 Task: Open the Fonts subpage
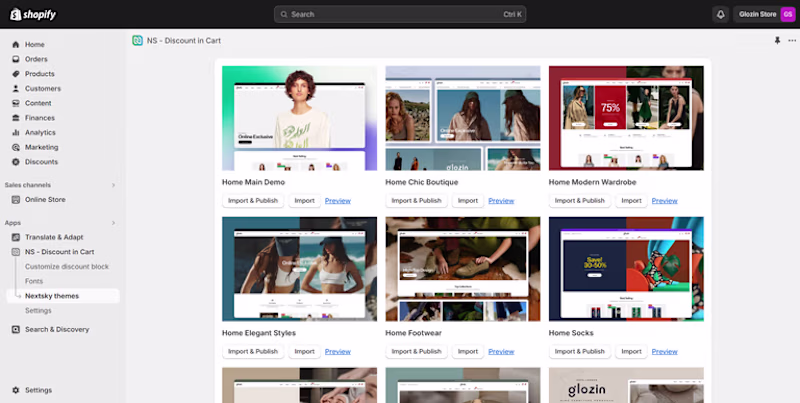pyautogui.click(x=34, y=281)
